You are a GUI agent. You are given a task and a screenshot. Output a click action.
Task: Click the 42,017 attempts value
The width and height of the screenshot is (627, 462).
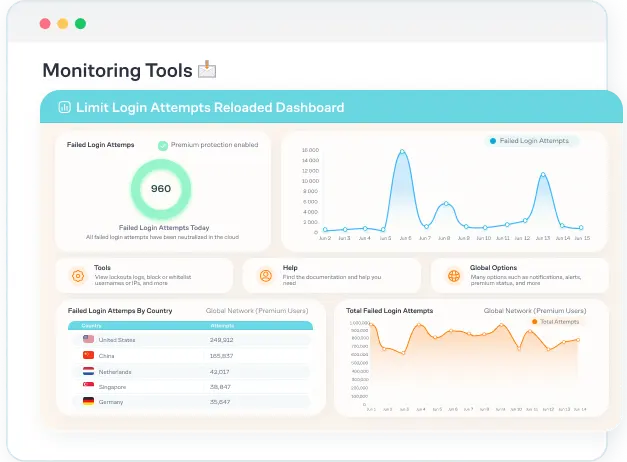[x=220, y=372]
